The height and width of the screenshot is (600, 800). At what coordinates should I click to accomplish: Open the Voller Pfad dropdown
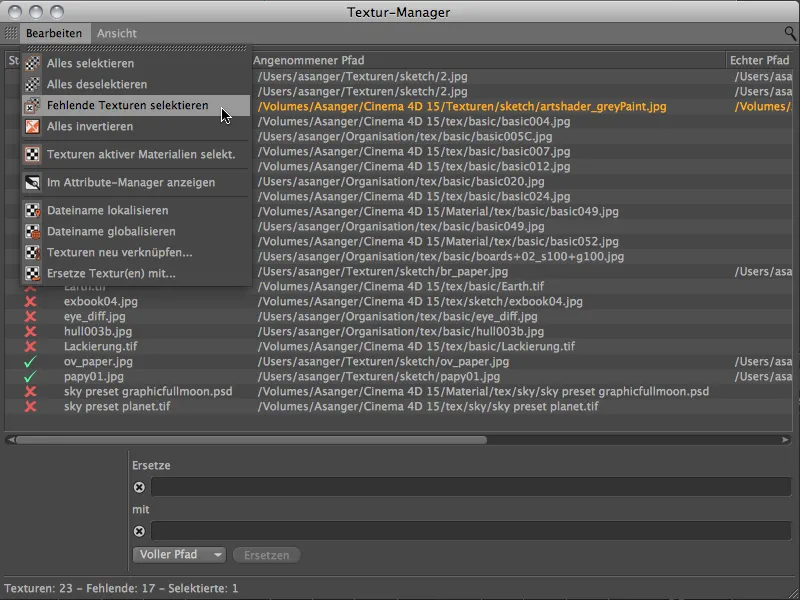click(x=179, y=555)
